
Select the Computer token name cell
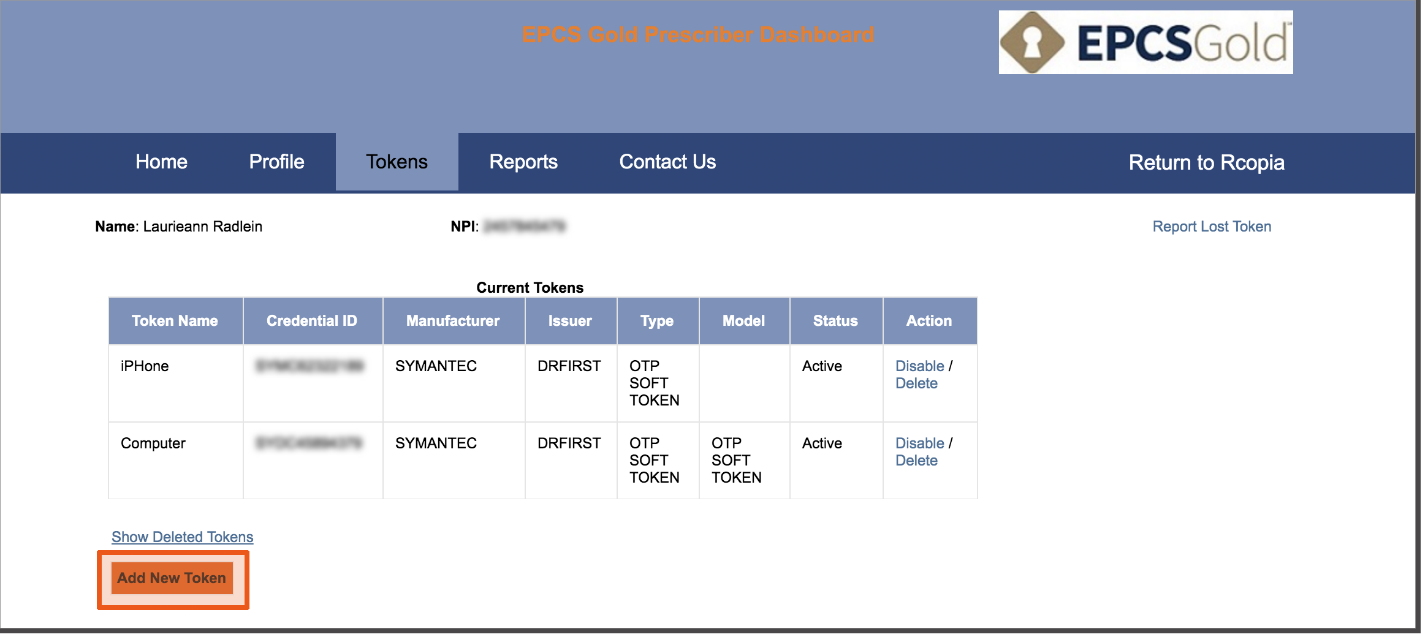tap(175, 460)
